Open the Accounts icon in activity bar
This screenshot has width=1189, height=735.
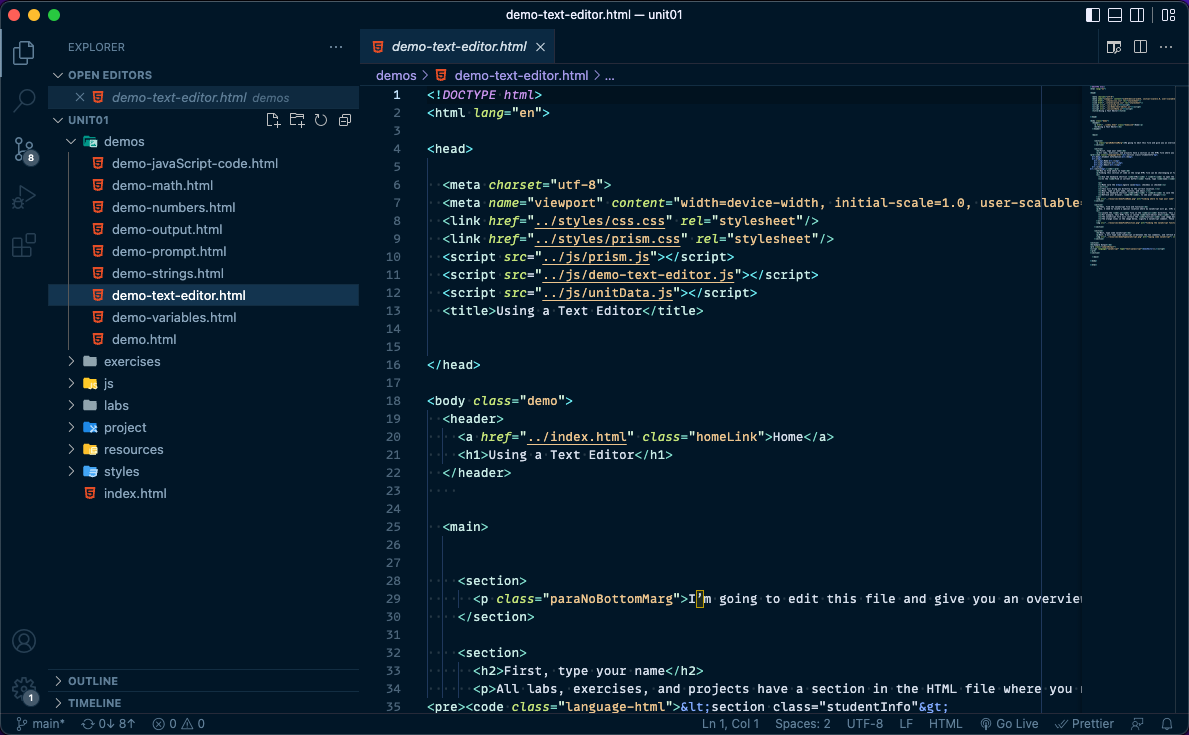[24, 640]
